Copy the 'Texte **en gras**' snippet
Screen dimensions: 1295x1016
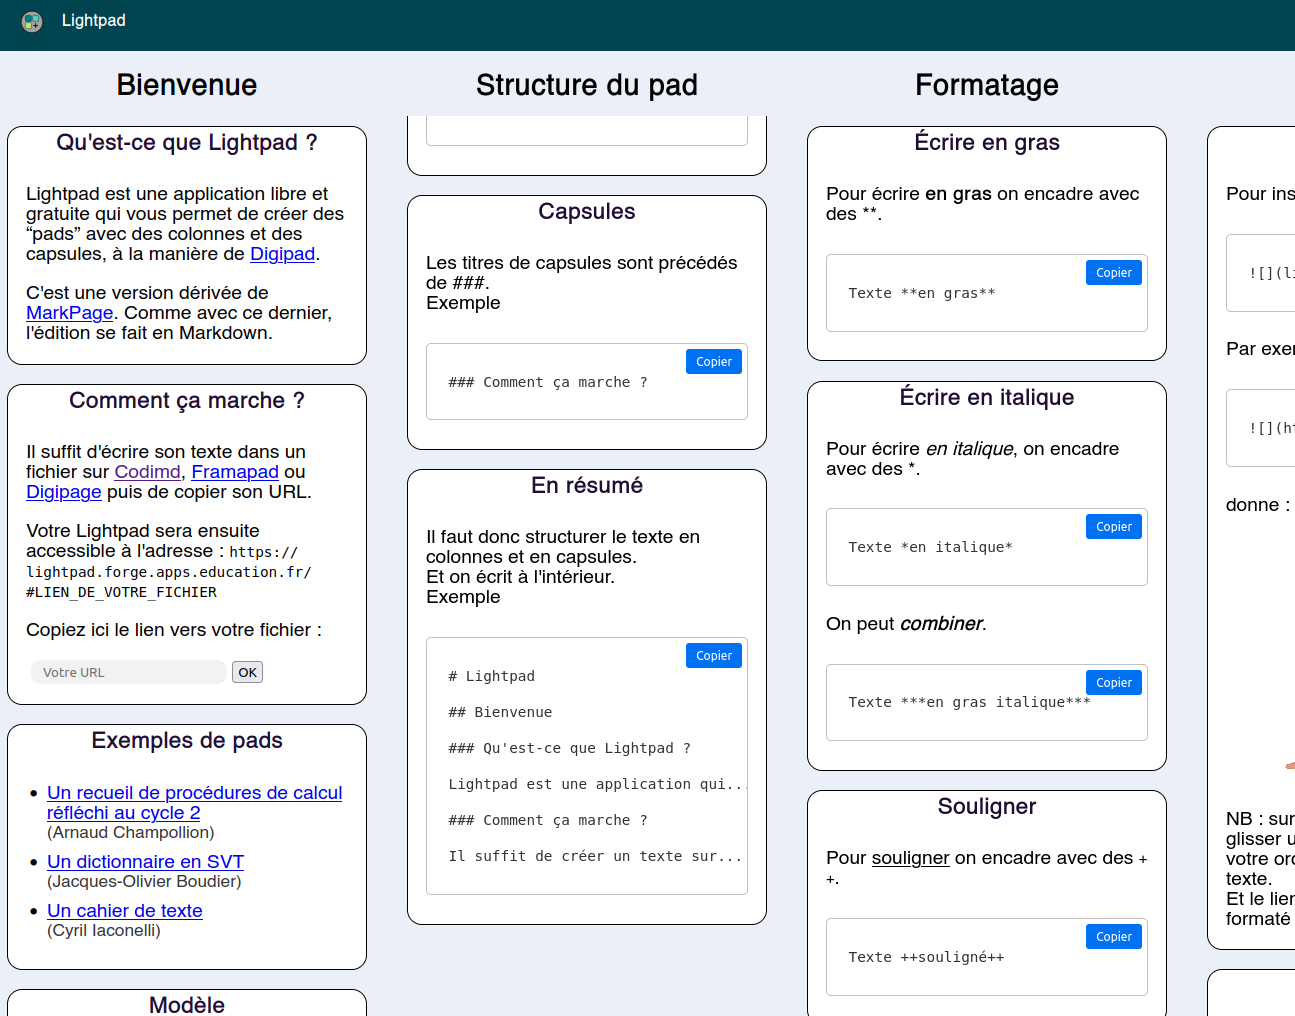tap(1114, 273)
